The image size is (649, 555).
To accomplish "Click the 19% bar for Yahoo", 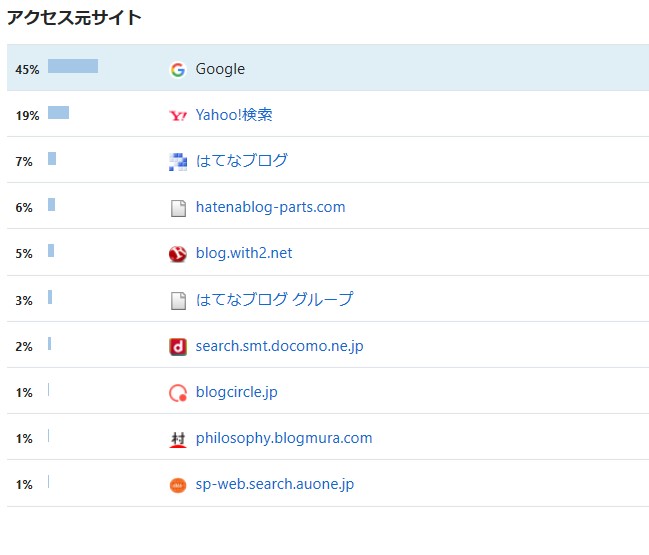I will (x=58, y=113).
